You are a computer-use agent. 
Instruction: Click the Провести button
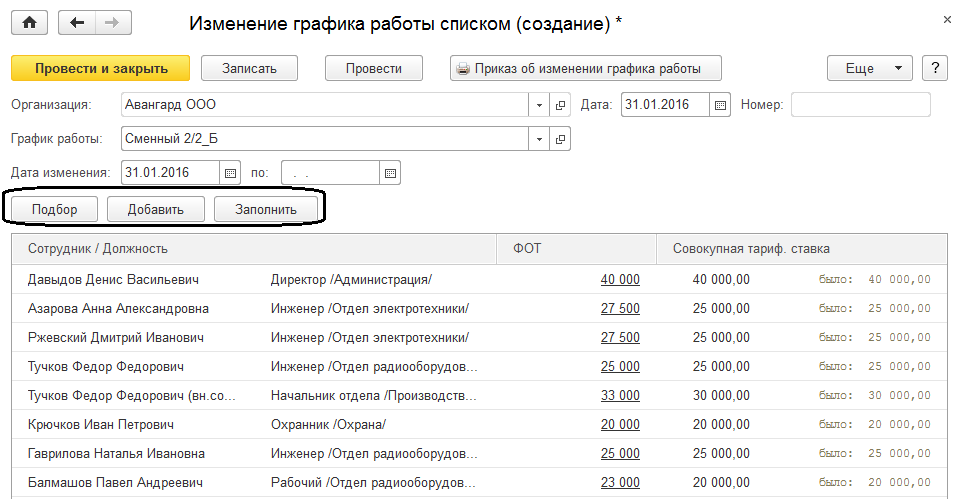point(374,68)
